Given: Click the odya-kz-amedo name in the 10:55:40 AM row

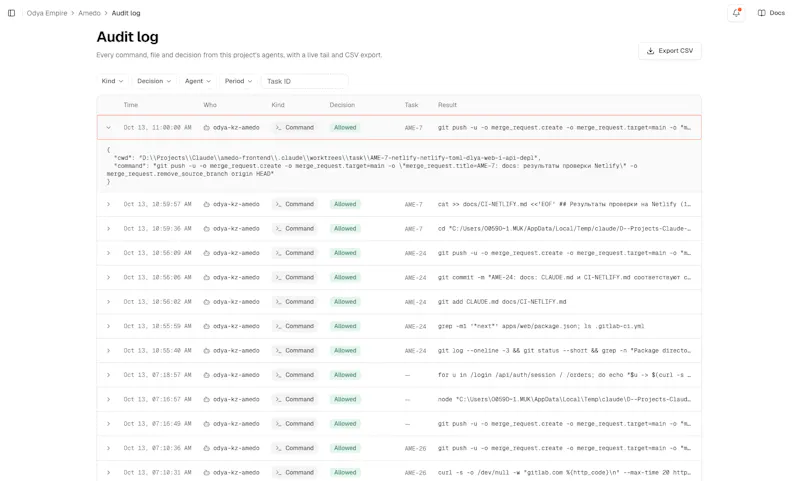Looking at the screenshot, I should click(236, 350).
